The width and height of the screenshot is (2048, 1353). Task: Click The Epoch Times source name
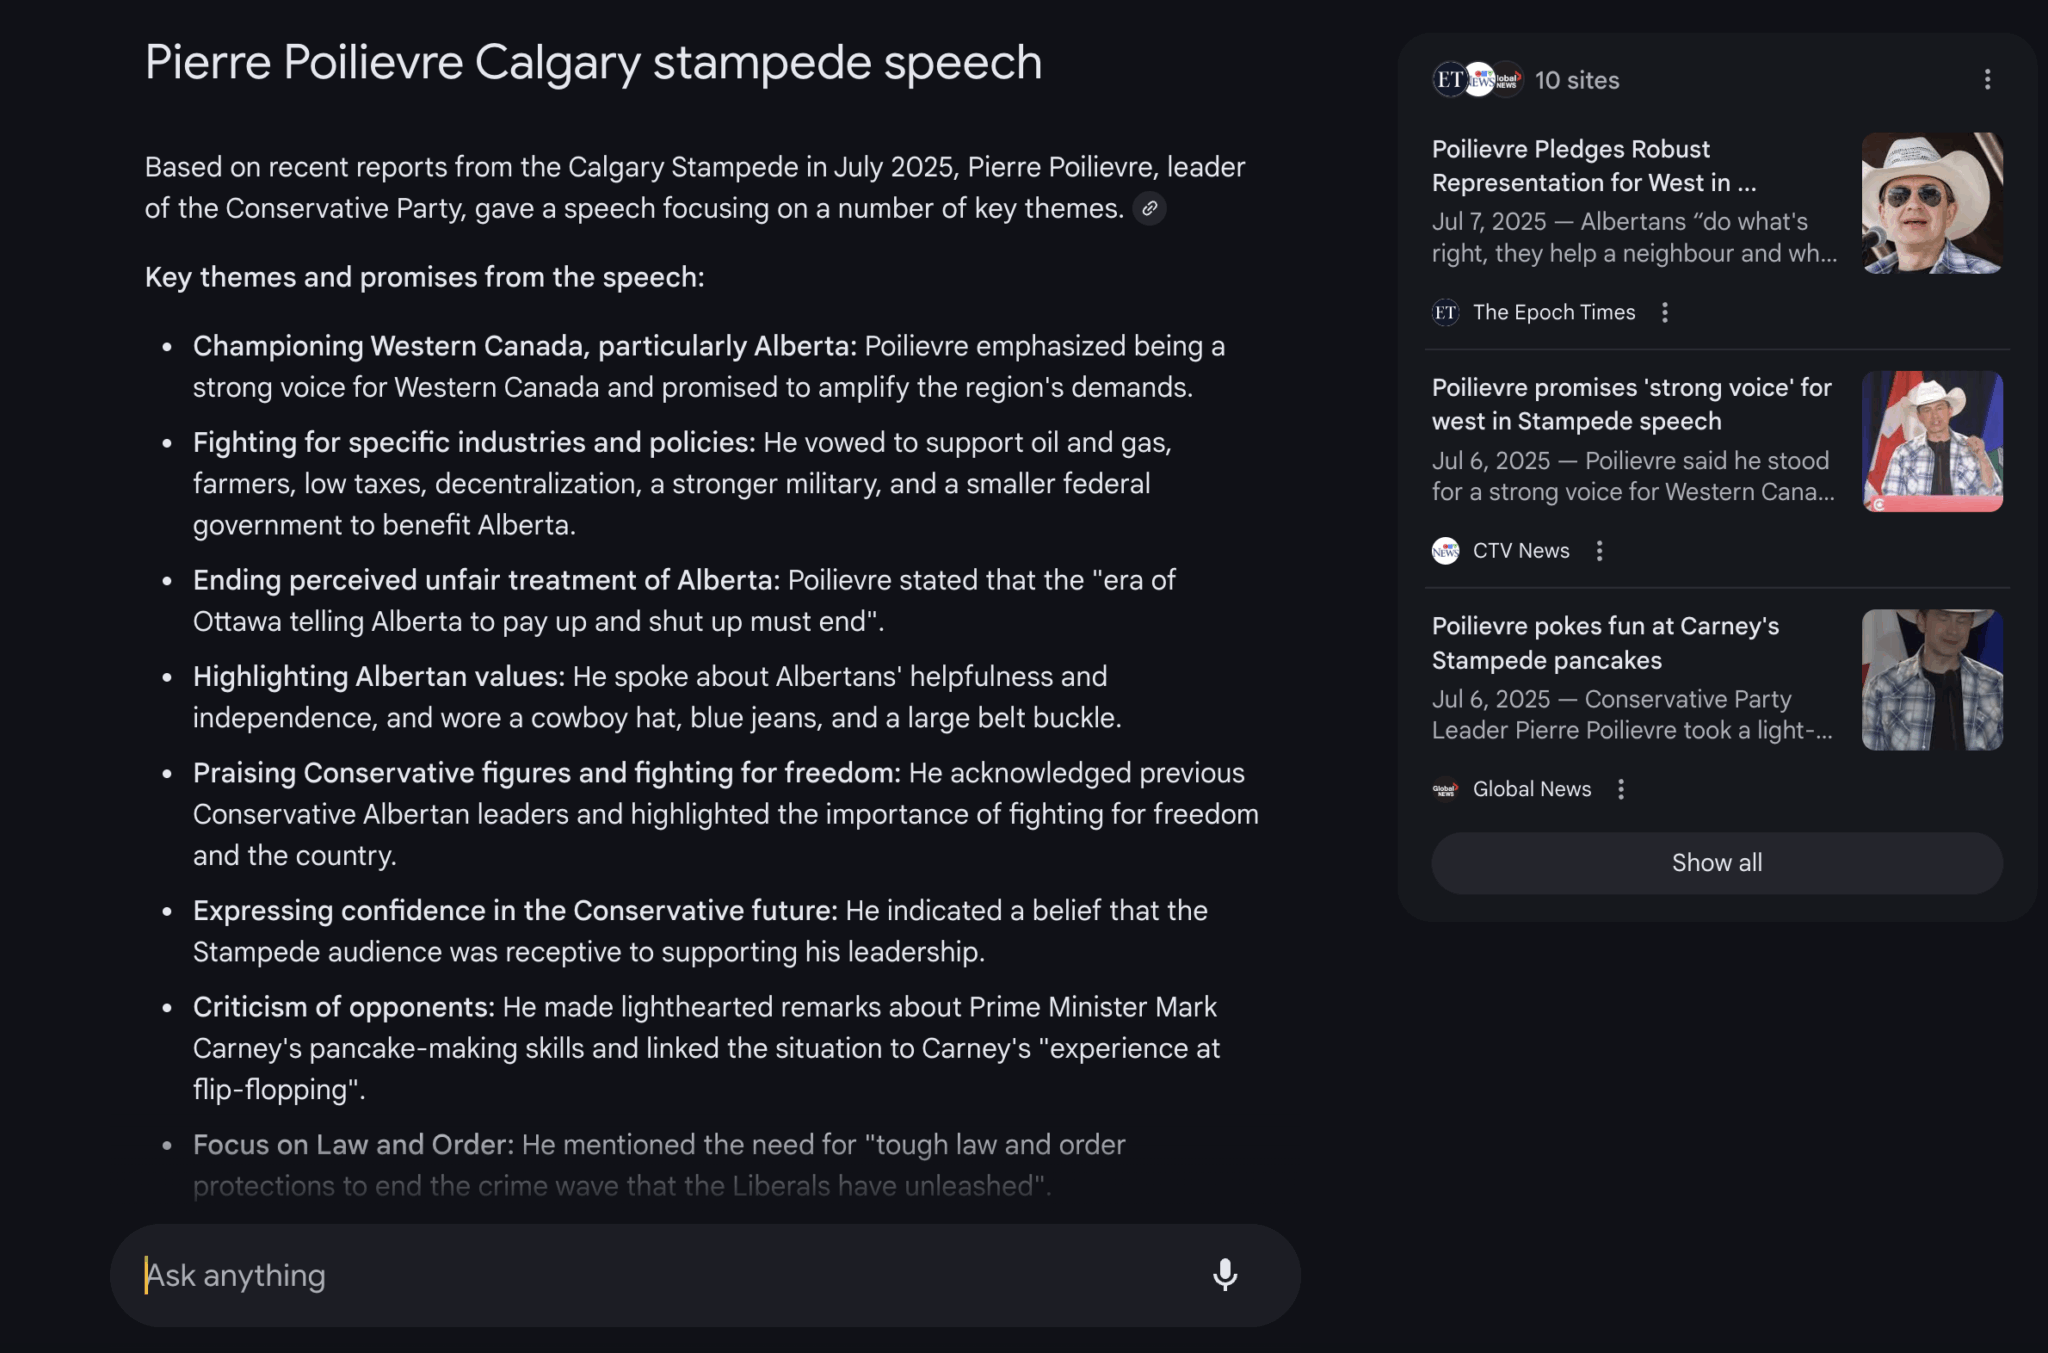click(1554, 312)
